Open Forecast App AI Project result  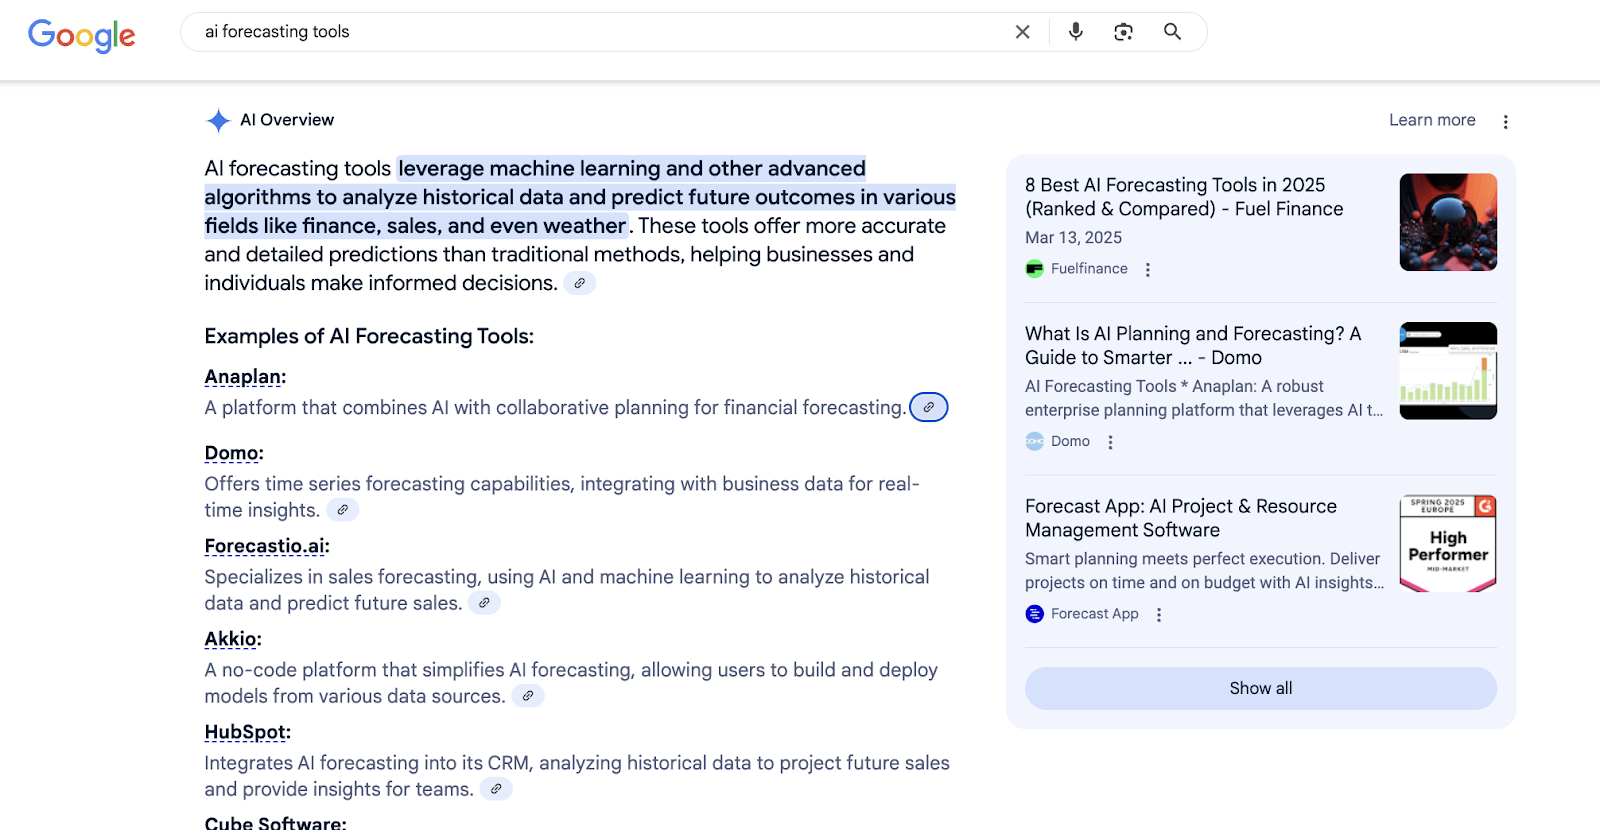[1181, 518]
